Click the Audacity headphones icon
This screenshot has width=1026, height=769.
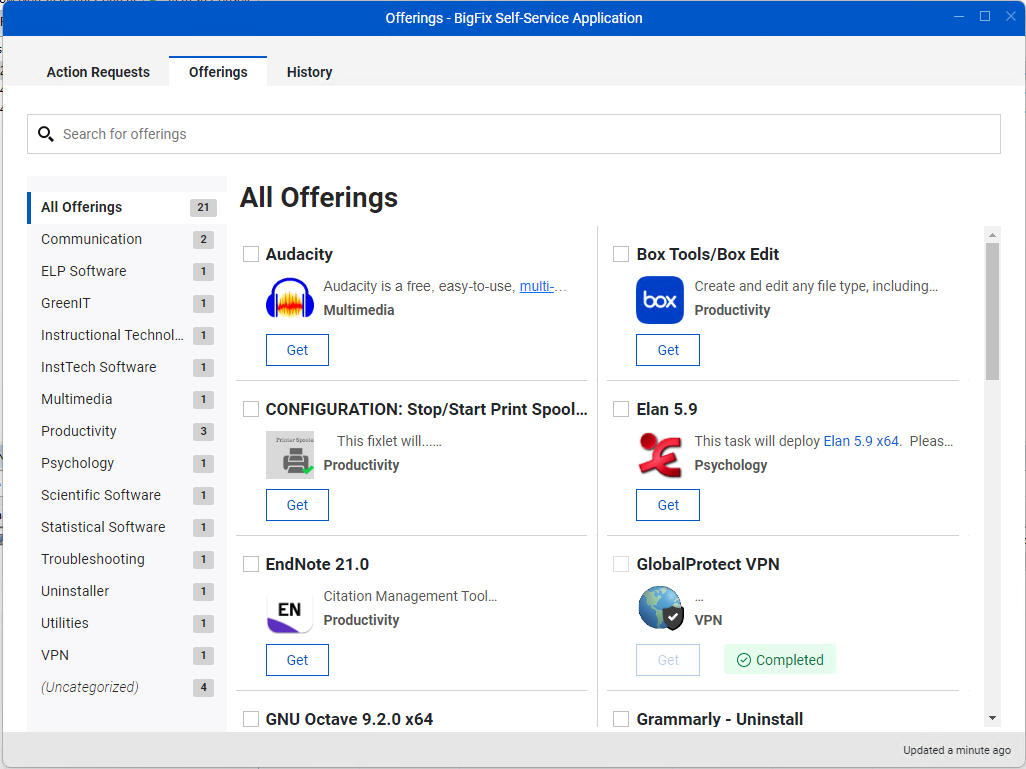tap(290, 300)
